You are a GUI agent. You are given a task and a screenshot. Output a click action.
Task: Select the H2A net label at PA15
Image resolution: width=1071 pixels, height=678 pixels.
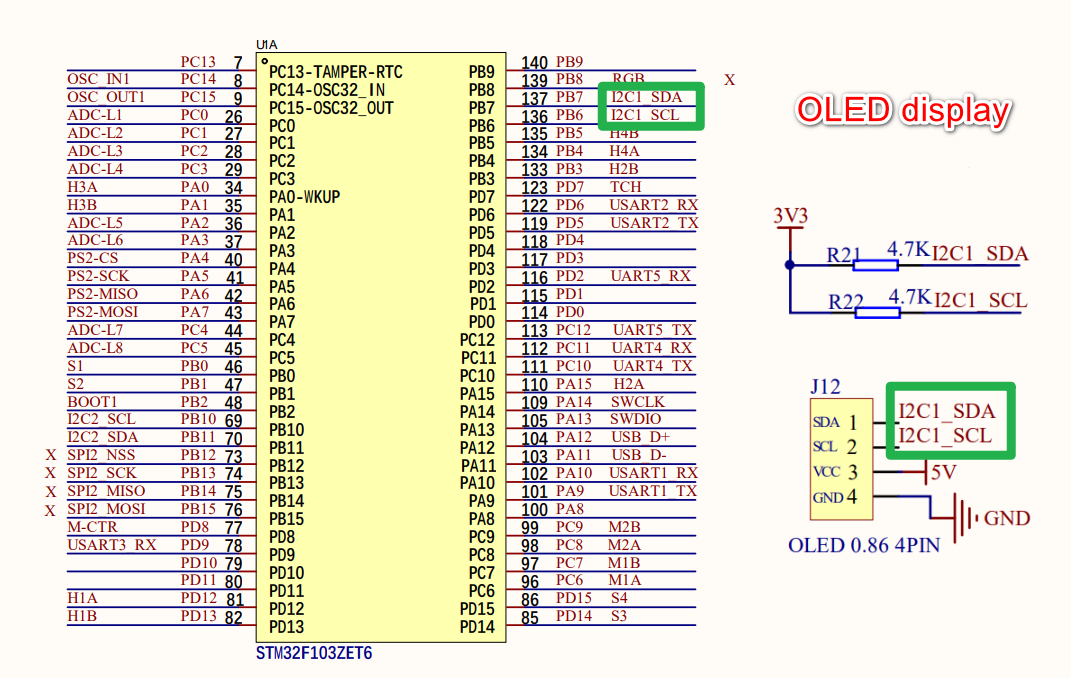(x=628, y=384)
